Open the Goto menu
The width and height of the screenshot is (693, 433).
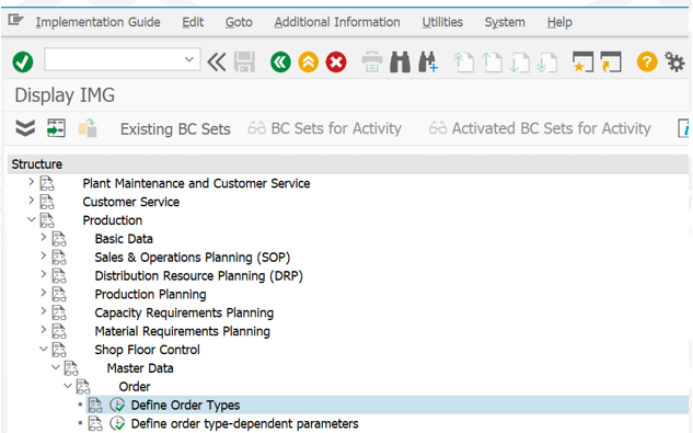pos(239,22)
